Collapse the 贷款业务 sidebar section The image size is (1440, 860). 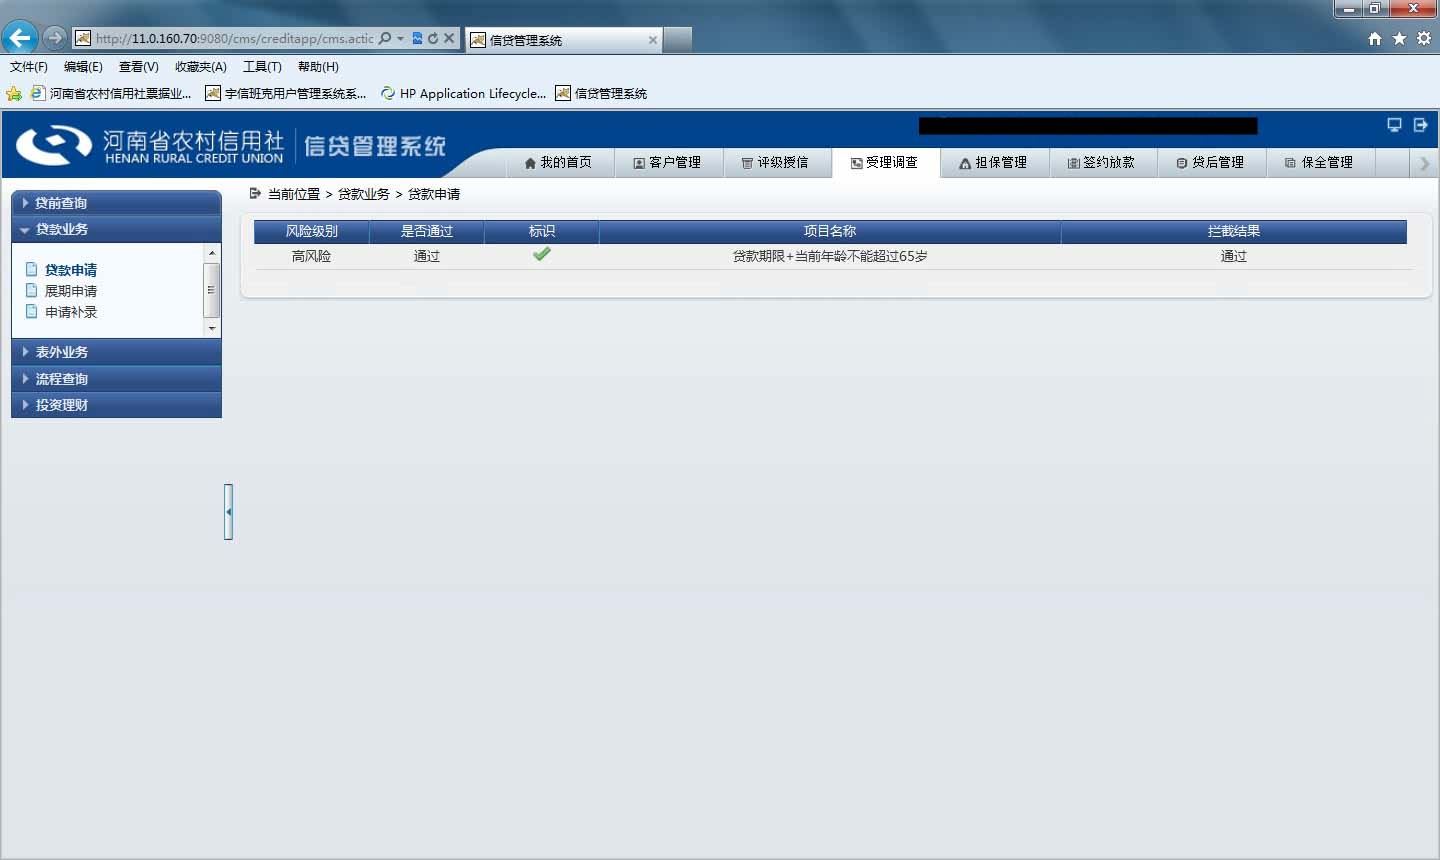click(x=116, y=229)
